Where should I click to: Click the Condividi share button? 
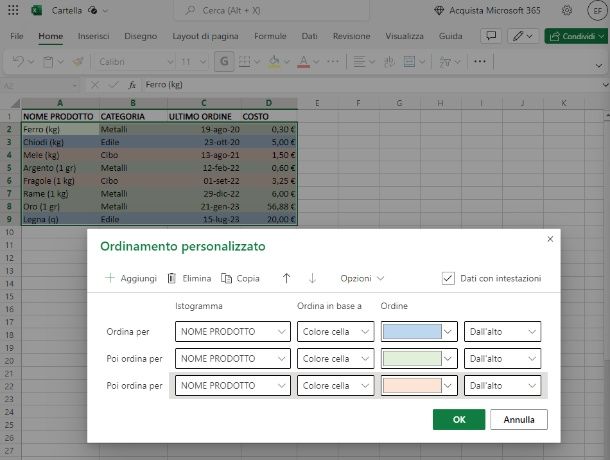coord(577,36)
